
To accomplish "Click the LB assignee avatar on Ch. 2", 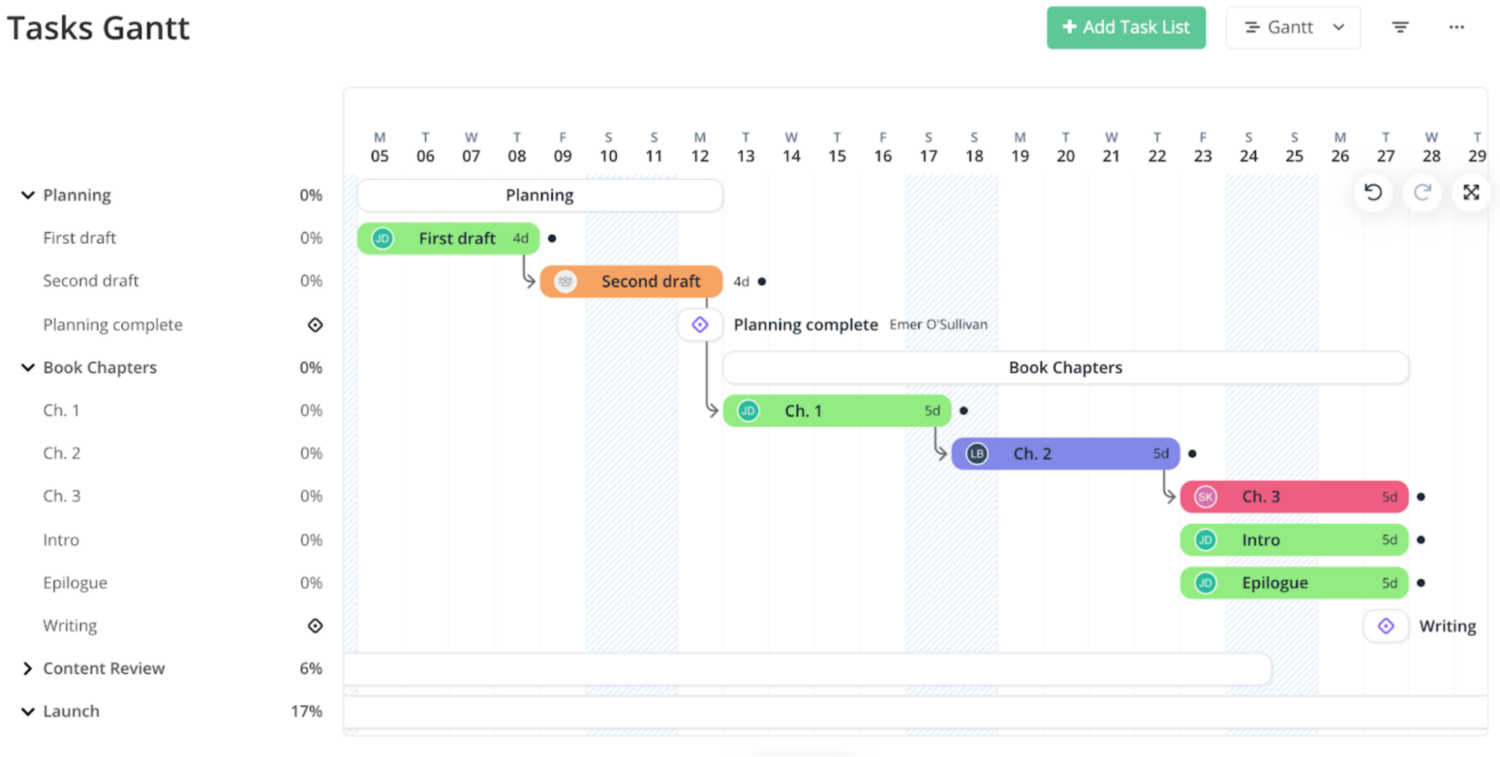I will 975,453.
